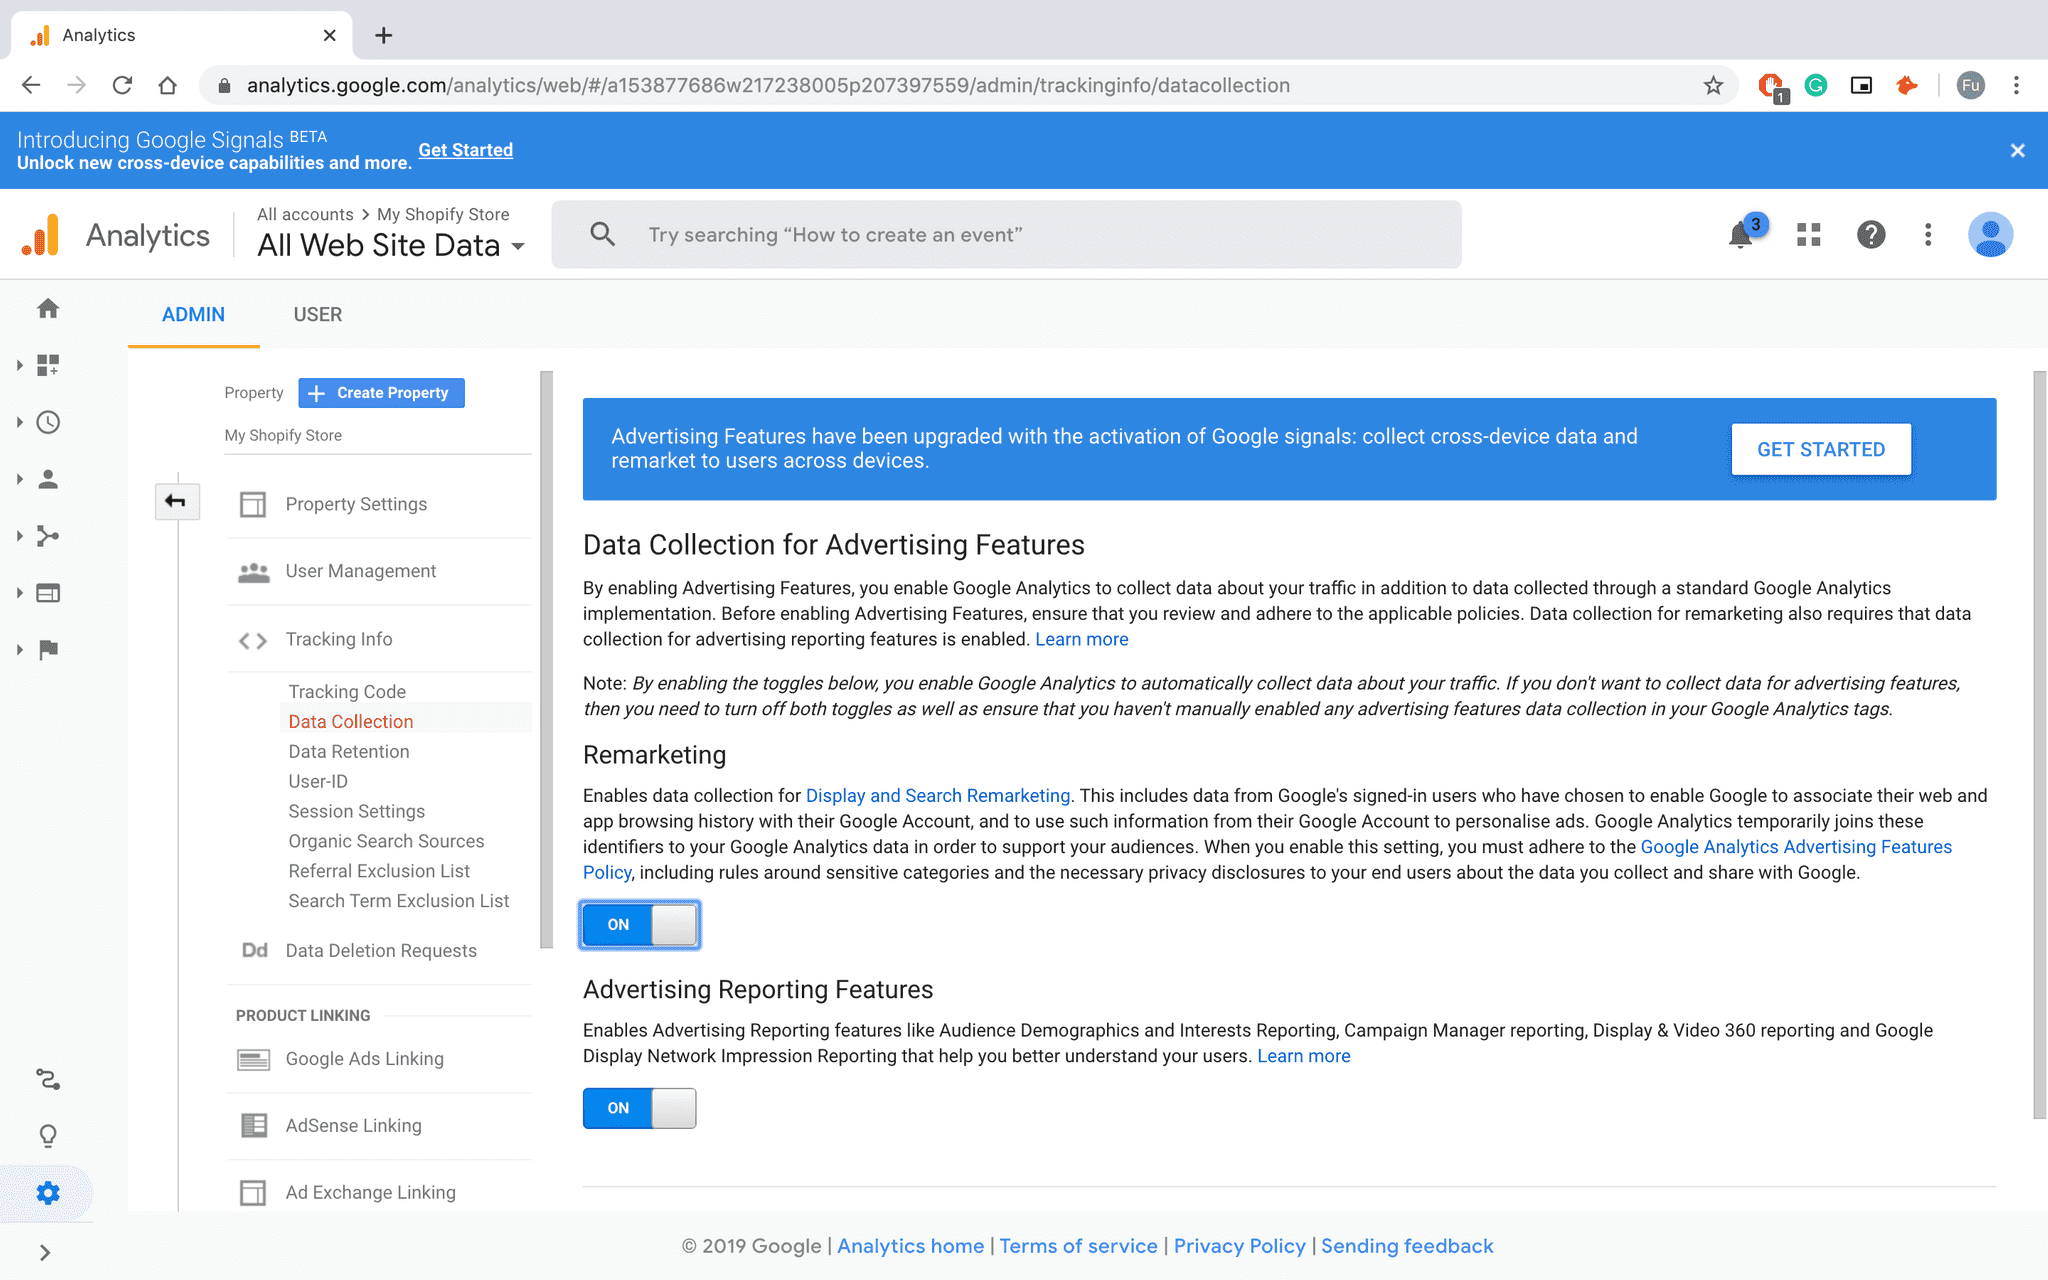The height and width of the screenshot is (1280, 2048).
Task: Click the search magnifier icon
Action: point(602,234)
